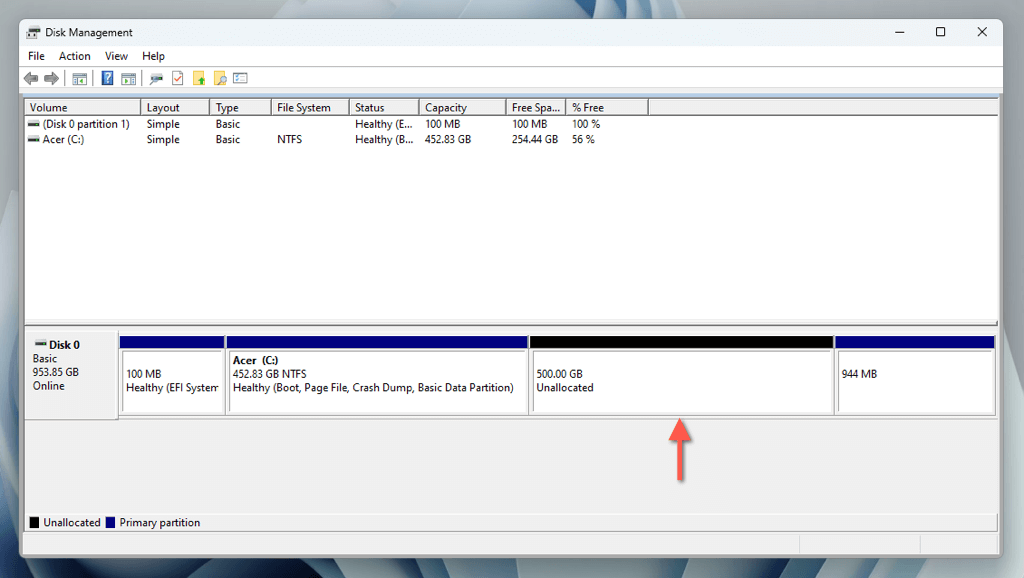Toggle the Show/Hide Console Tree icon
1024x578 pixels.
coord(80,78)
